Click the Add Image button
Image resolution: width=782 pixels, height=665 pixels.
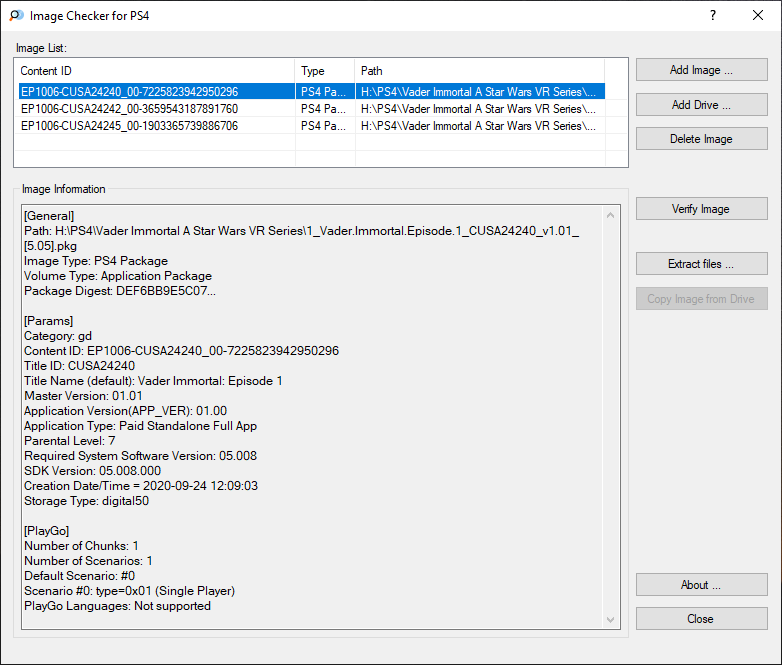[701, 70]
